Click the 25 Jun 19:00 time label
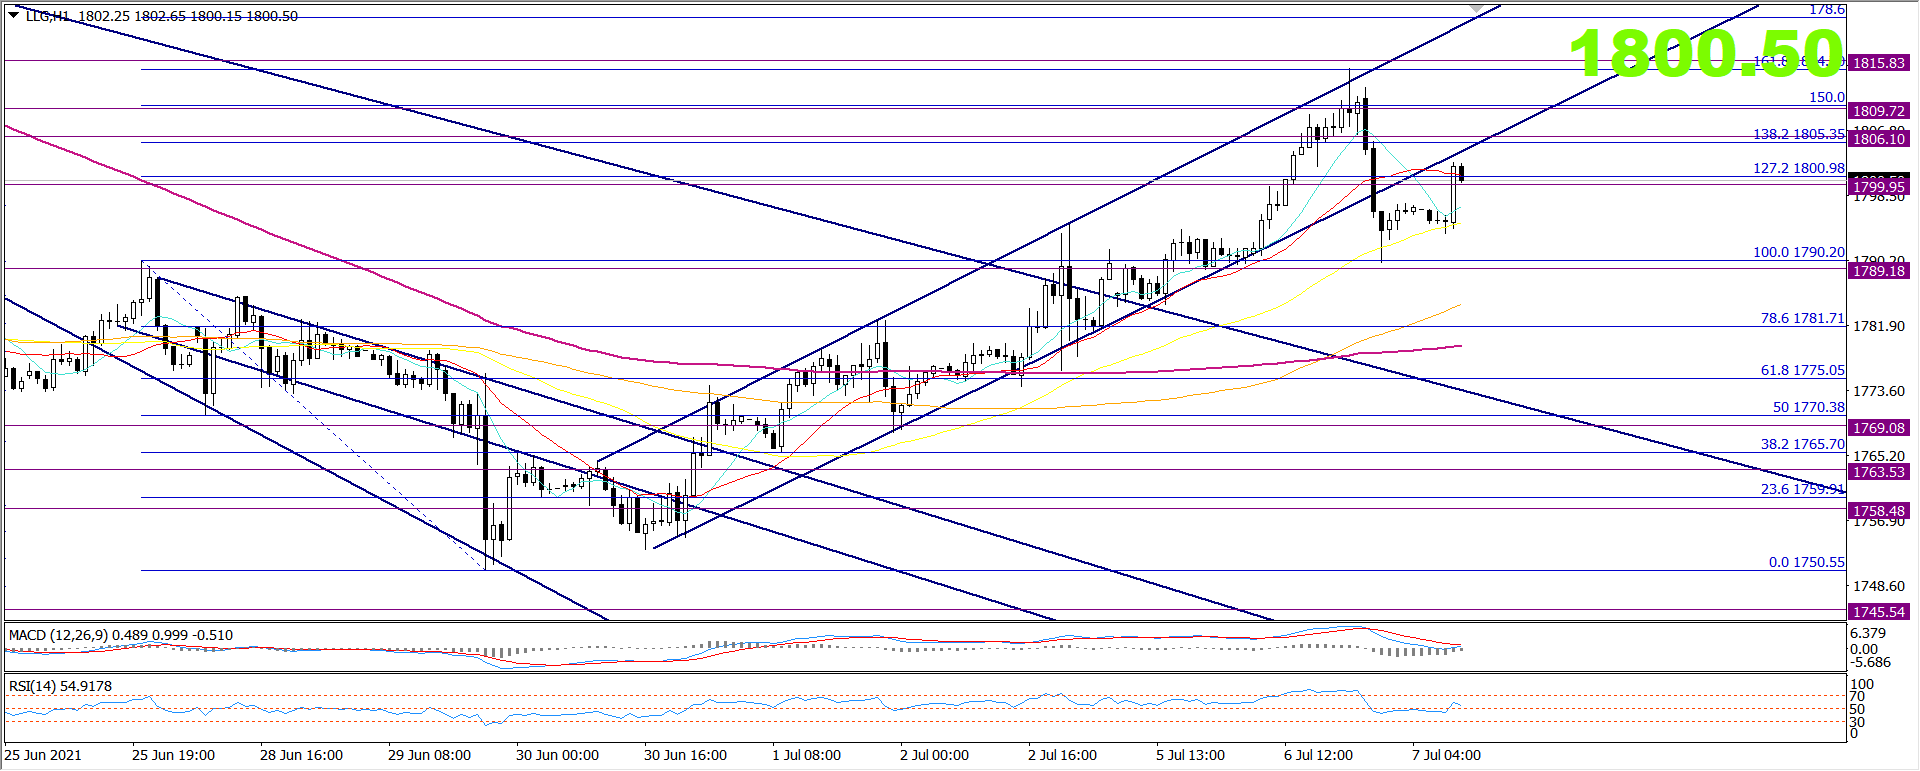 point(173,755)
